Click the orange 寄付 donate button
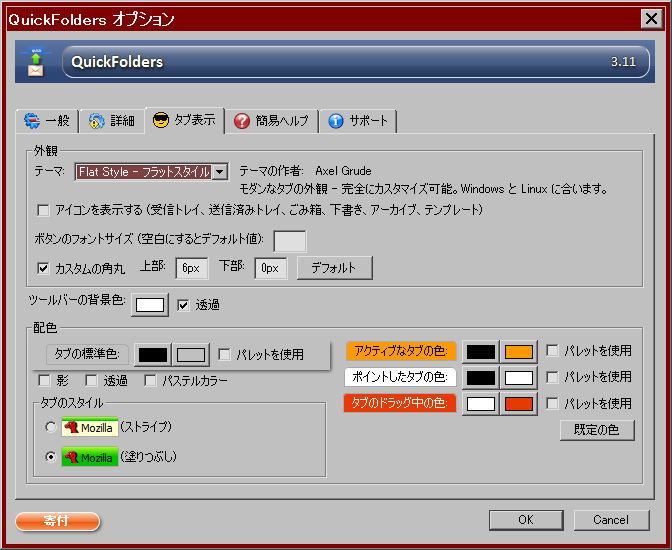The width and height of the screenshot is (672, 550). coord(57,521)
